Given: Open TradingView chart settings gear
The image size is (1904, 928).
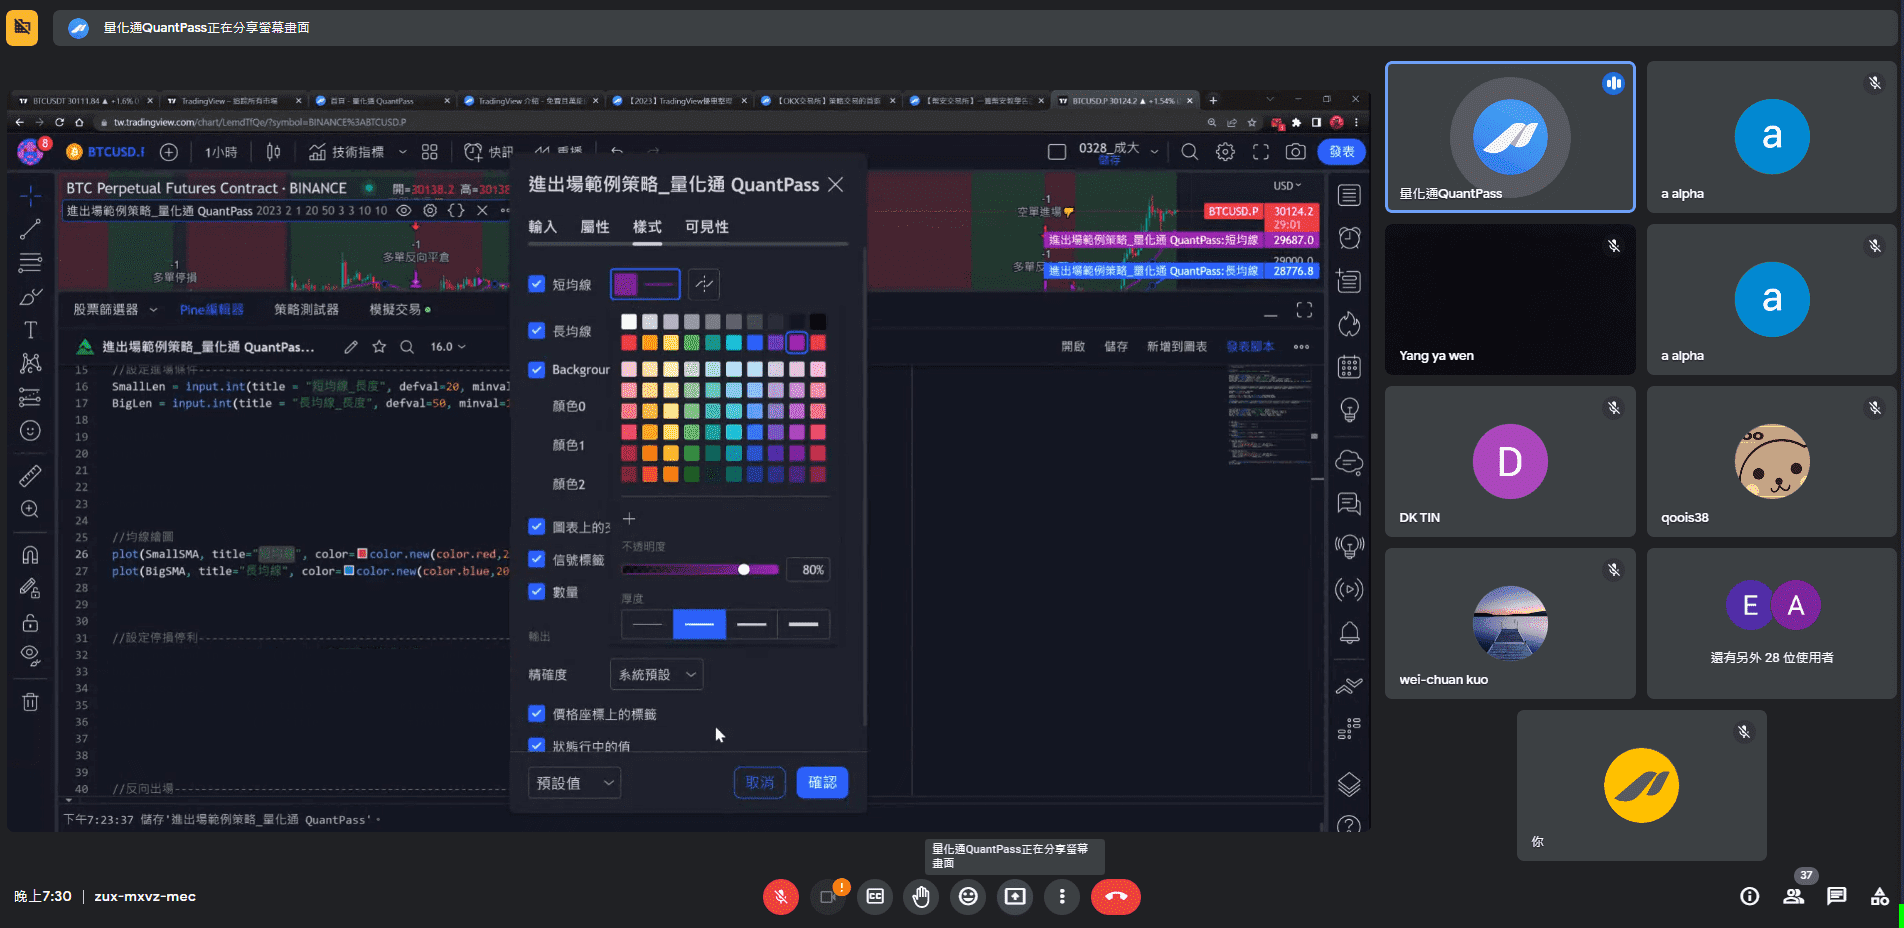Looking at the screenshot, I should tap(1225, 152).
